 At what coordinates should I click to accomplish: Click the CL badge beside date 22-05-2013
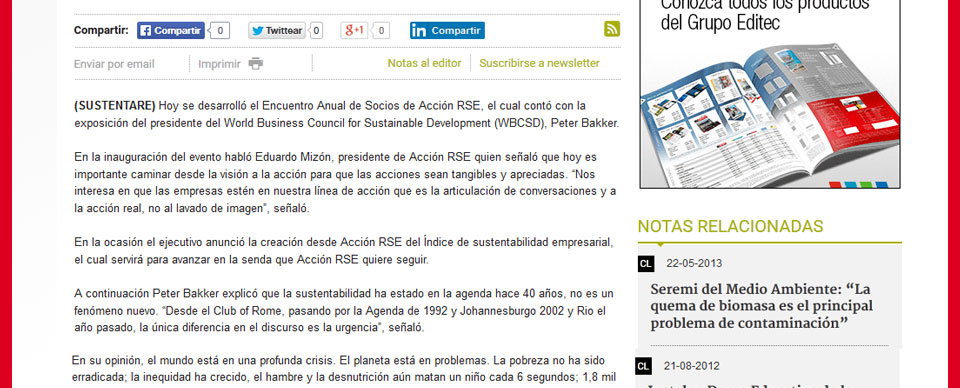click(x=646, y=264)
